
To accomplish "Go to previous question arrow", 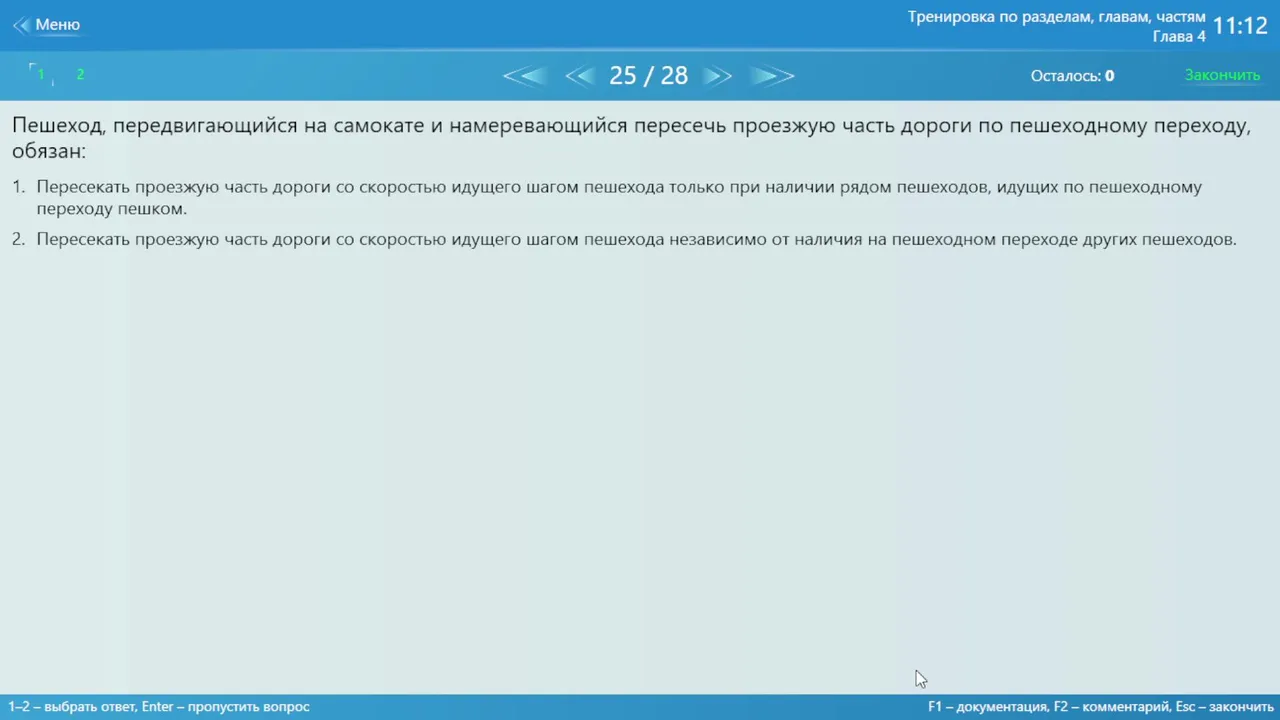I will tap(580, 76).
